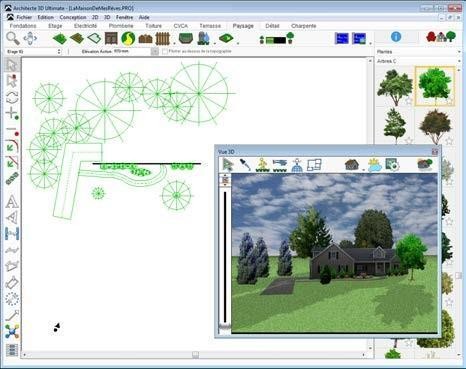Click the dimension measurement tool

pos(12,234)
